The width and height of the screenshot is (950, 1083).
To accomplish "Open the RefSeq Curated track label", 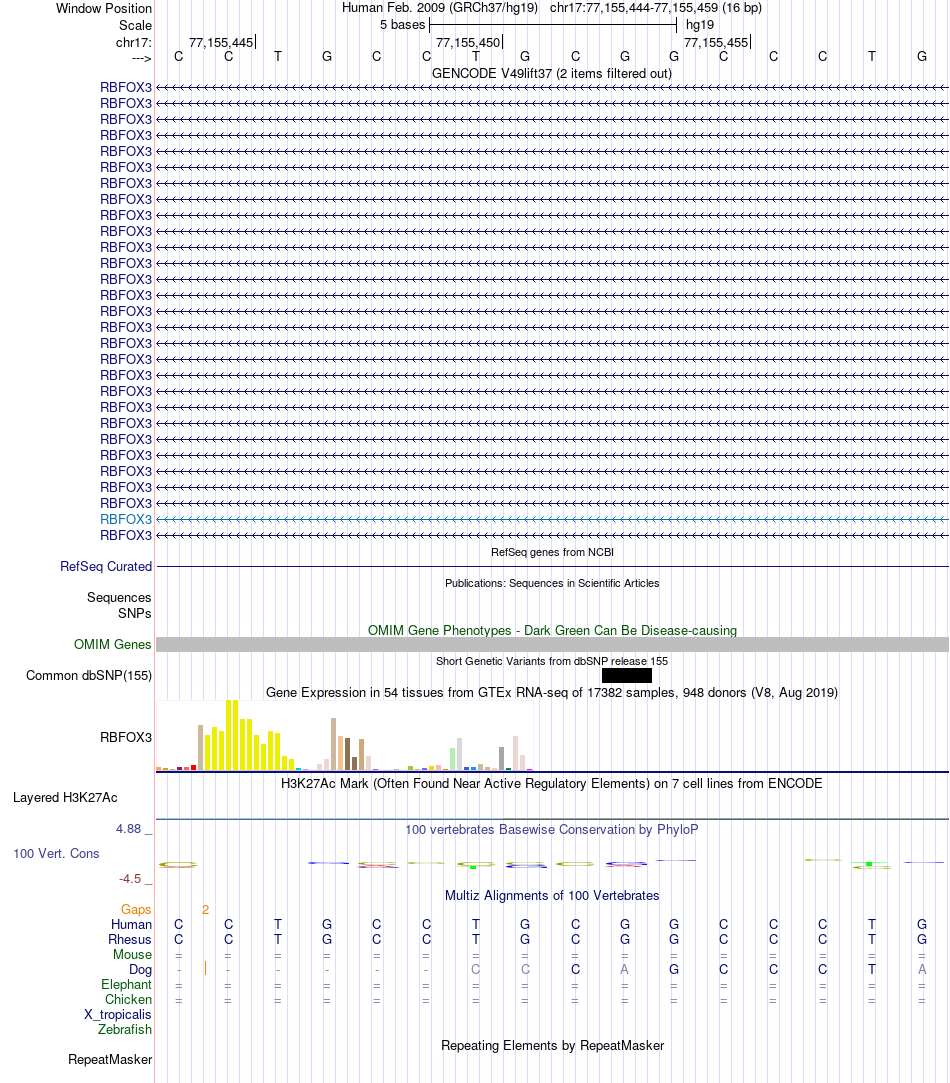I will [x=106, y=566].
